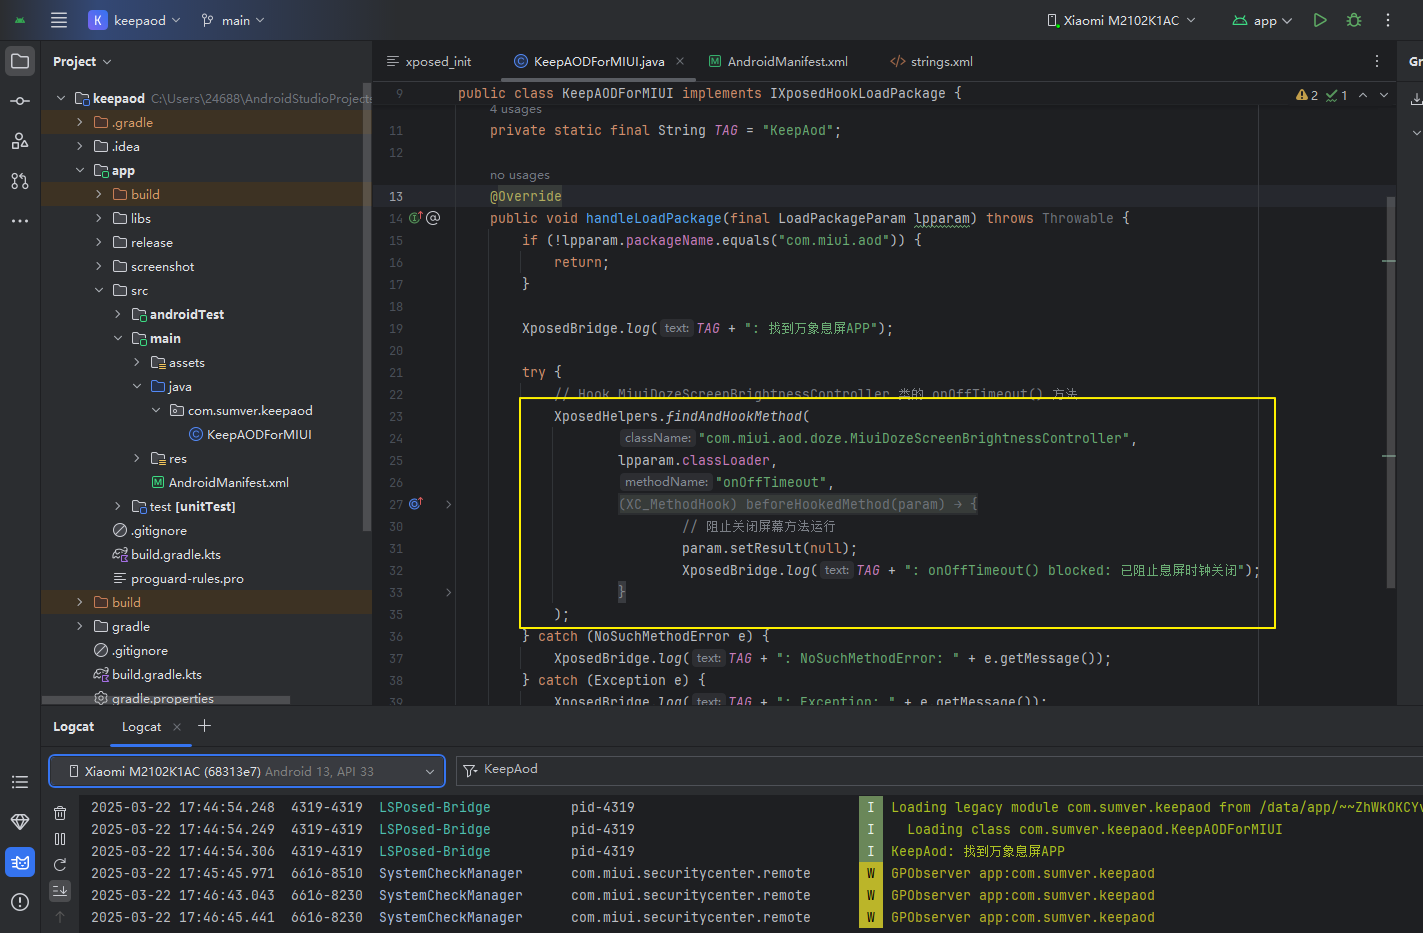Open the App Quality Insights diamond icon

tap(20, 822)
